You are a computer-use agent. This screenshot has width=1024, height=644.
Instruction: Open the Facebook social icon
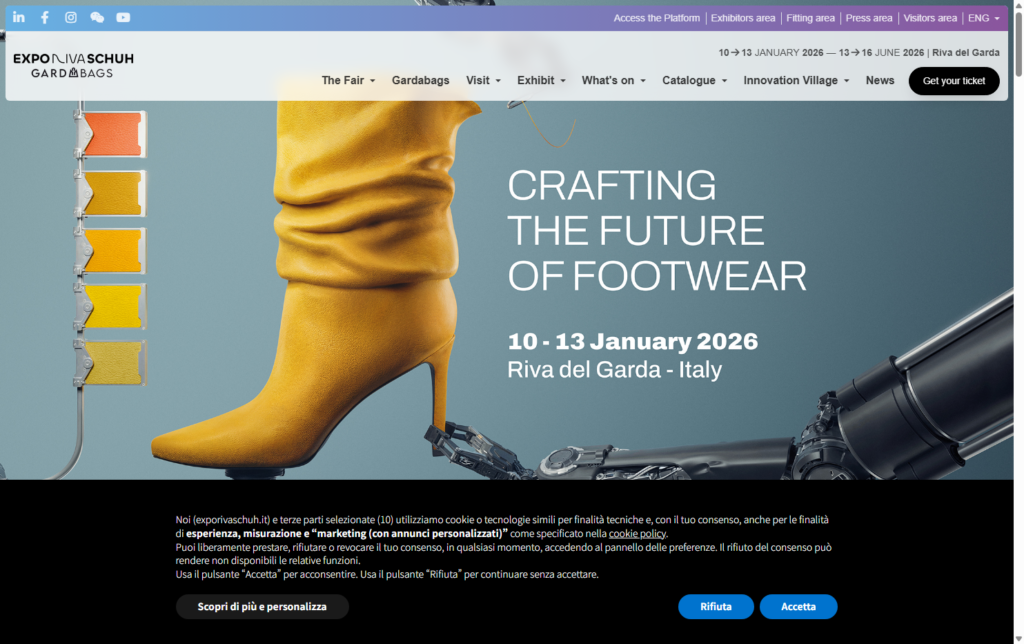(x=45, y=17)
